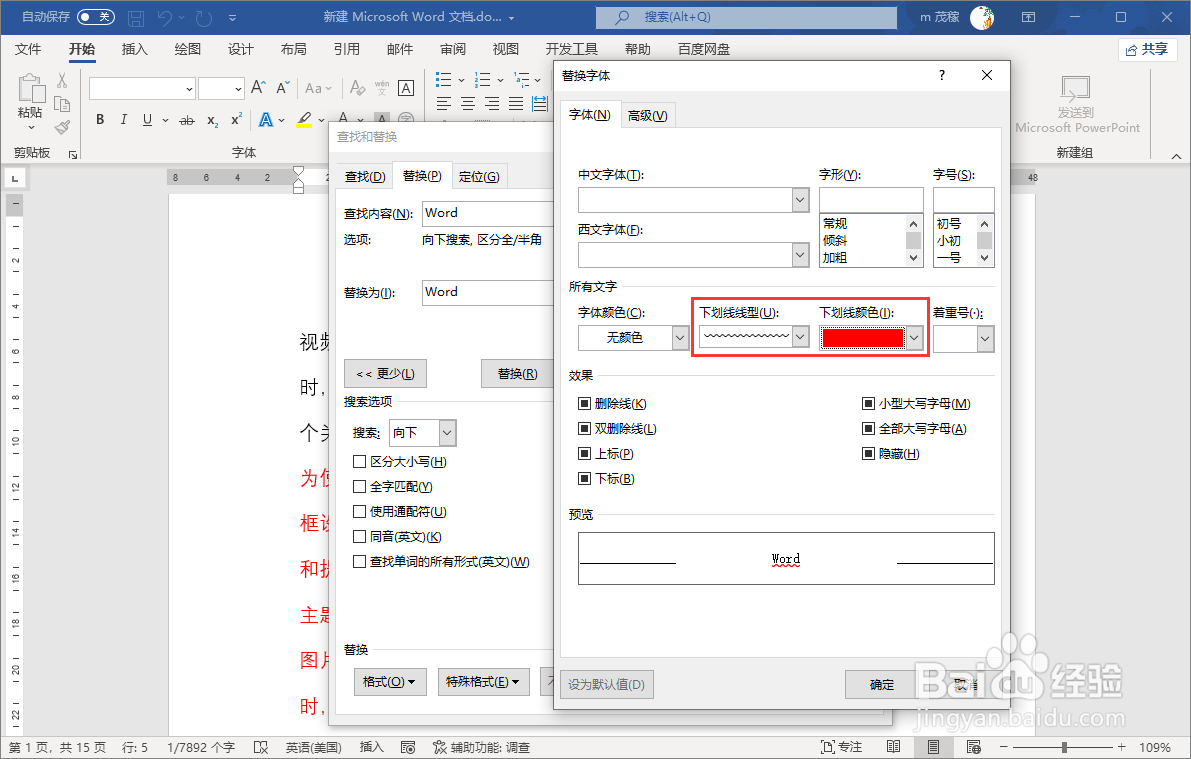The height and width of the screenshot is (759, 1191).
Task: Enable Match case checkbox
Action: [x=360, y=461]
